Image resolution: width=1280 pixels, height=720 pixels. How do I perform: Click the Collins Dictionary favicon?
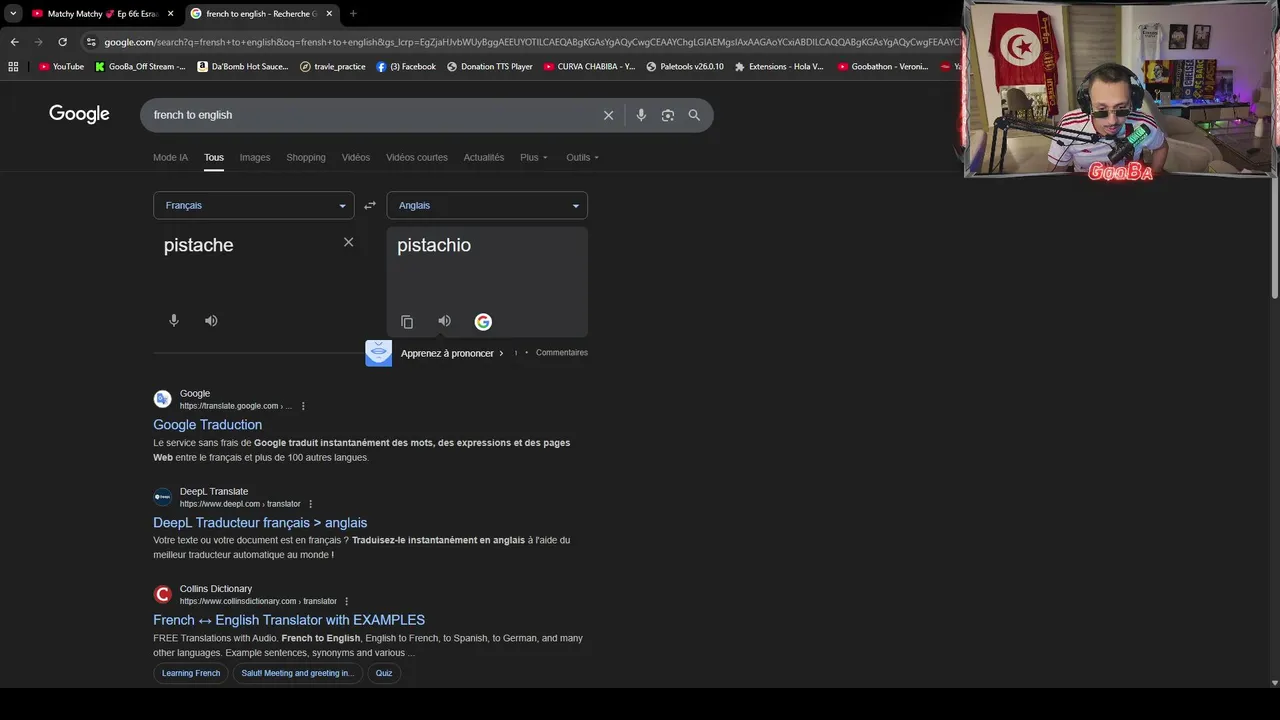(x=162, y=594)
